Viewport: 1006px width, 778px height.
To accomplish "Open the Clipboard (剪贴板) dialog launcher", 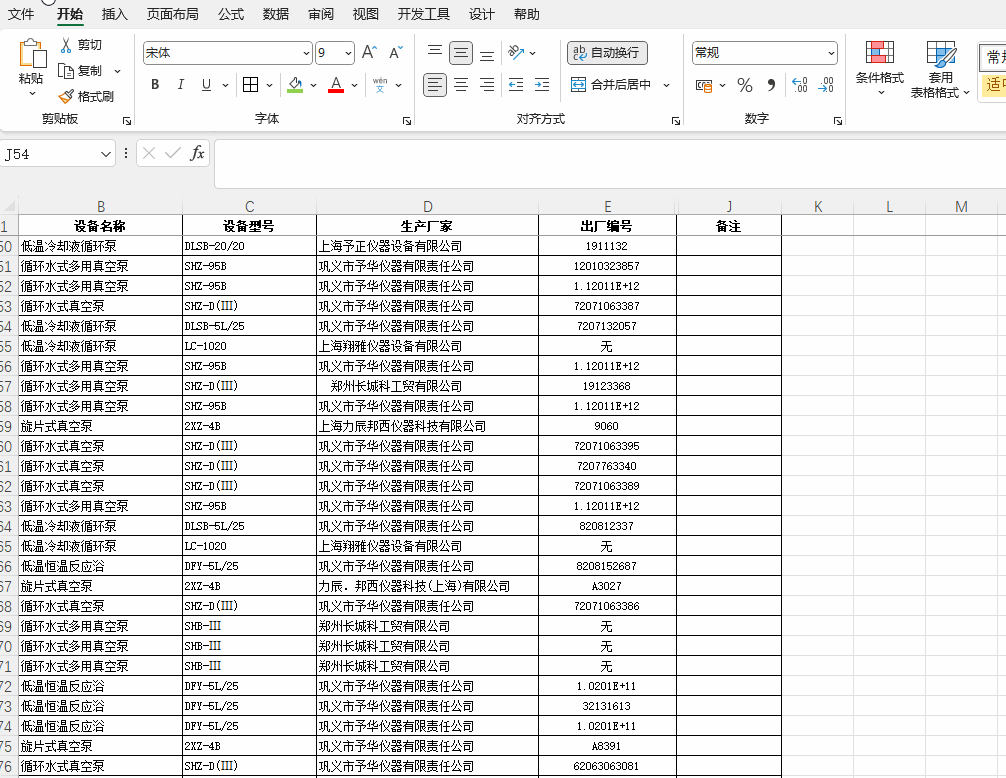I will click(127, 121).
